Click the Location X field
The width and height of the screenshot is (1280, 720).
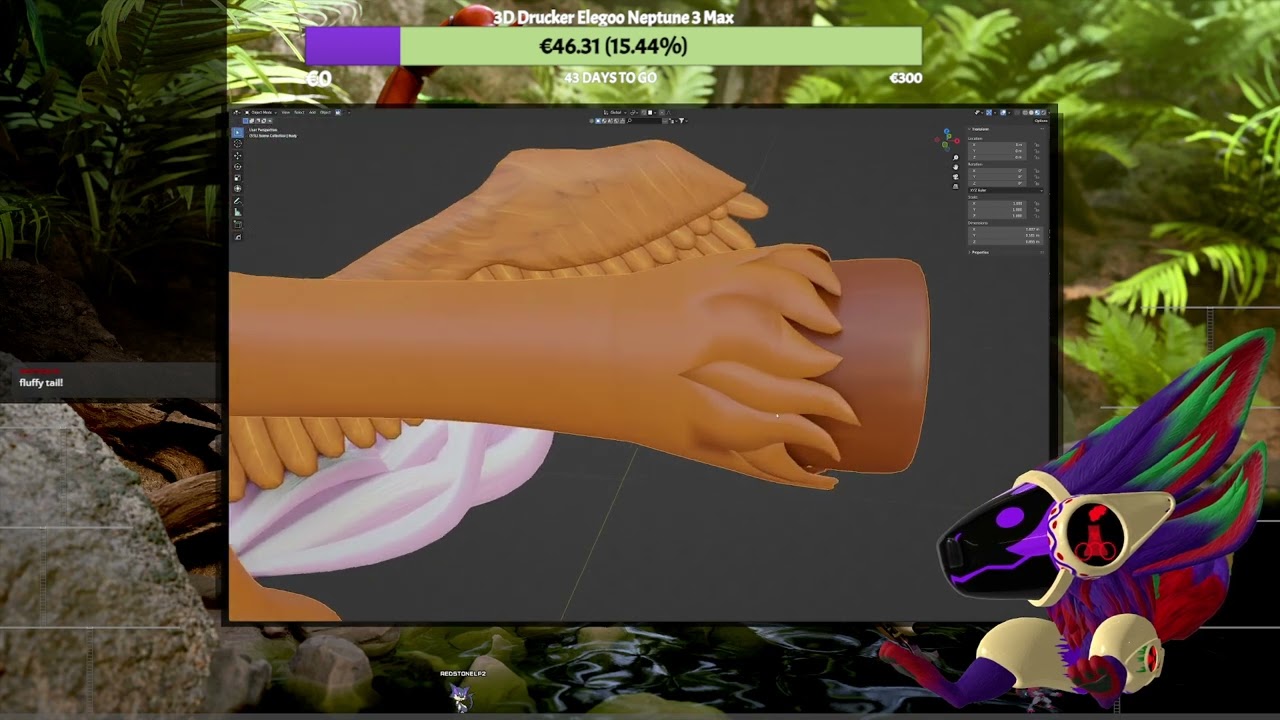tap(997, 145)
